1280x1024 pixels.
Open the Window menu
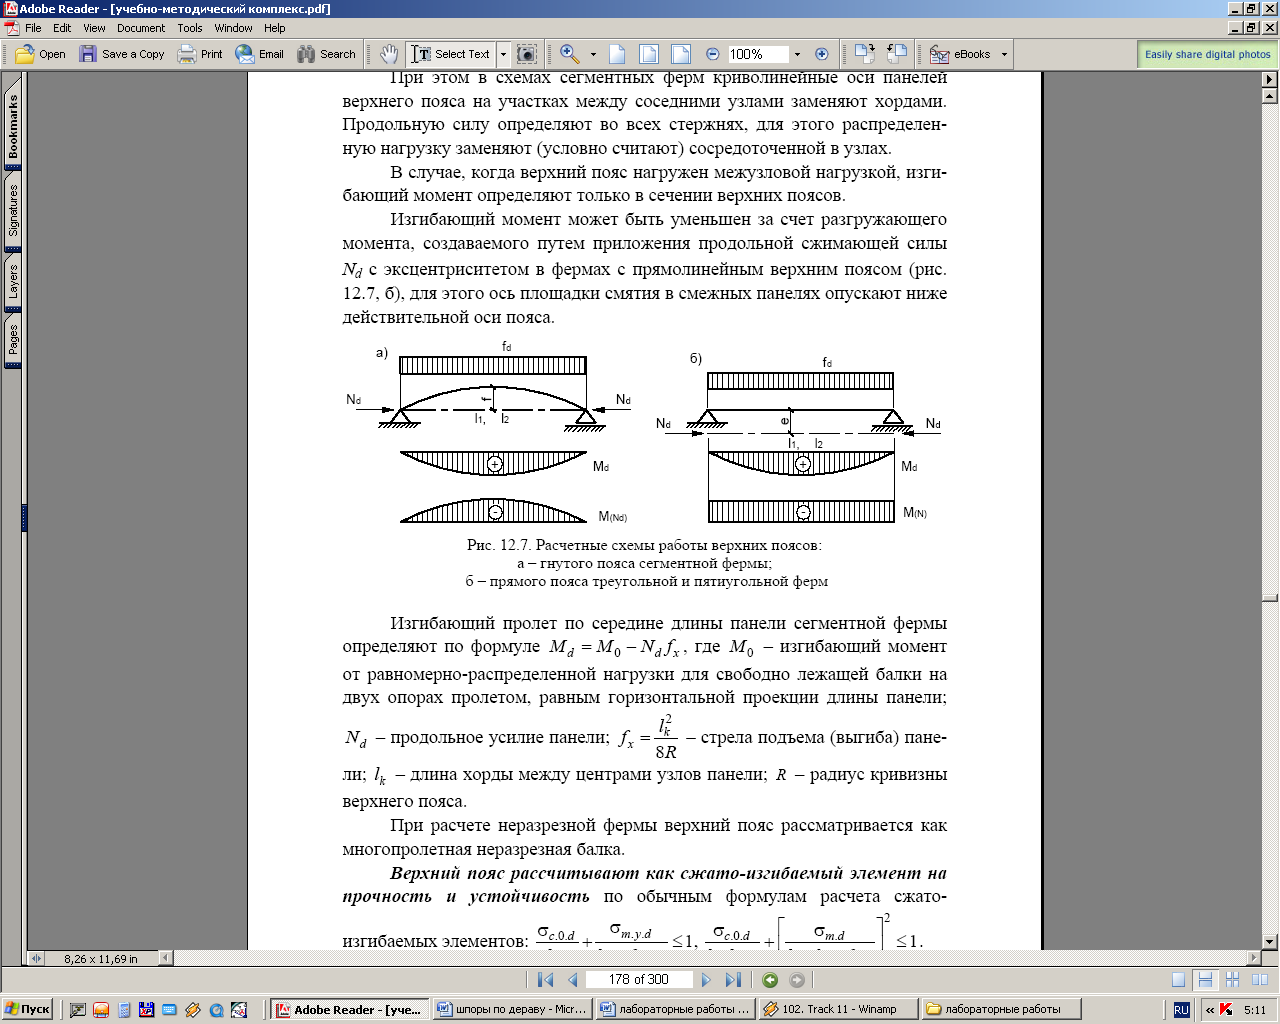(233, 28)
